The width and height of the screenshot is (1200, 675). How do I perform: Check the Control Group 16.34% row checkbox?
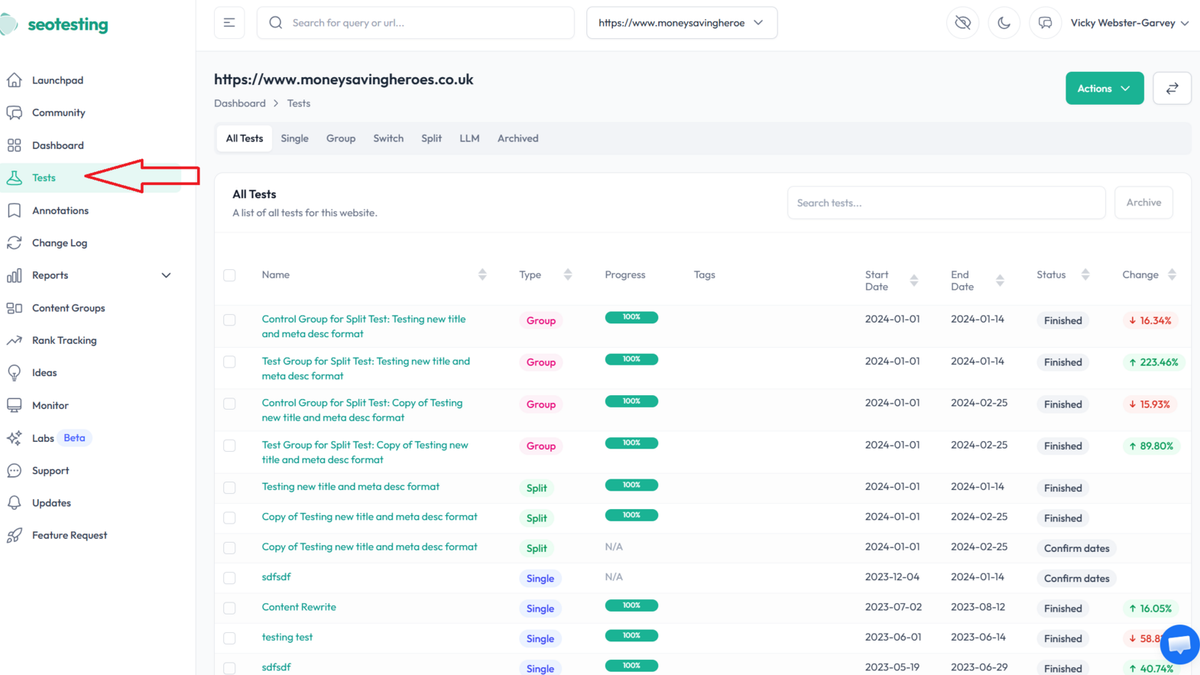tap(230, 320)
